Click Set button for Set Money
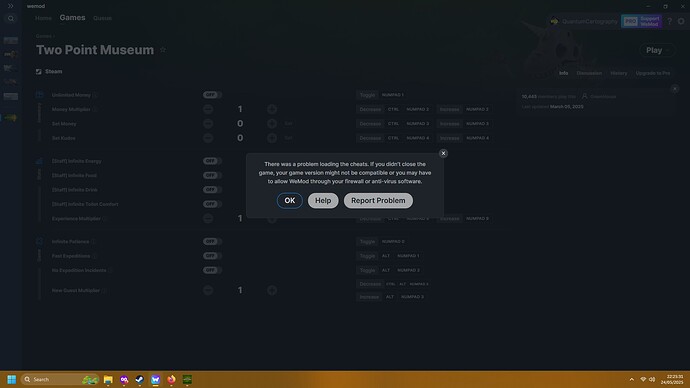The width and height of the screenshot is (690, 388). coord(288,124)
